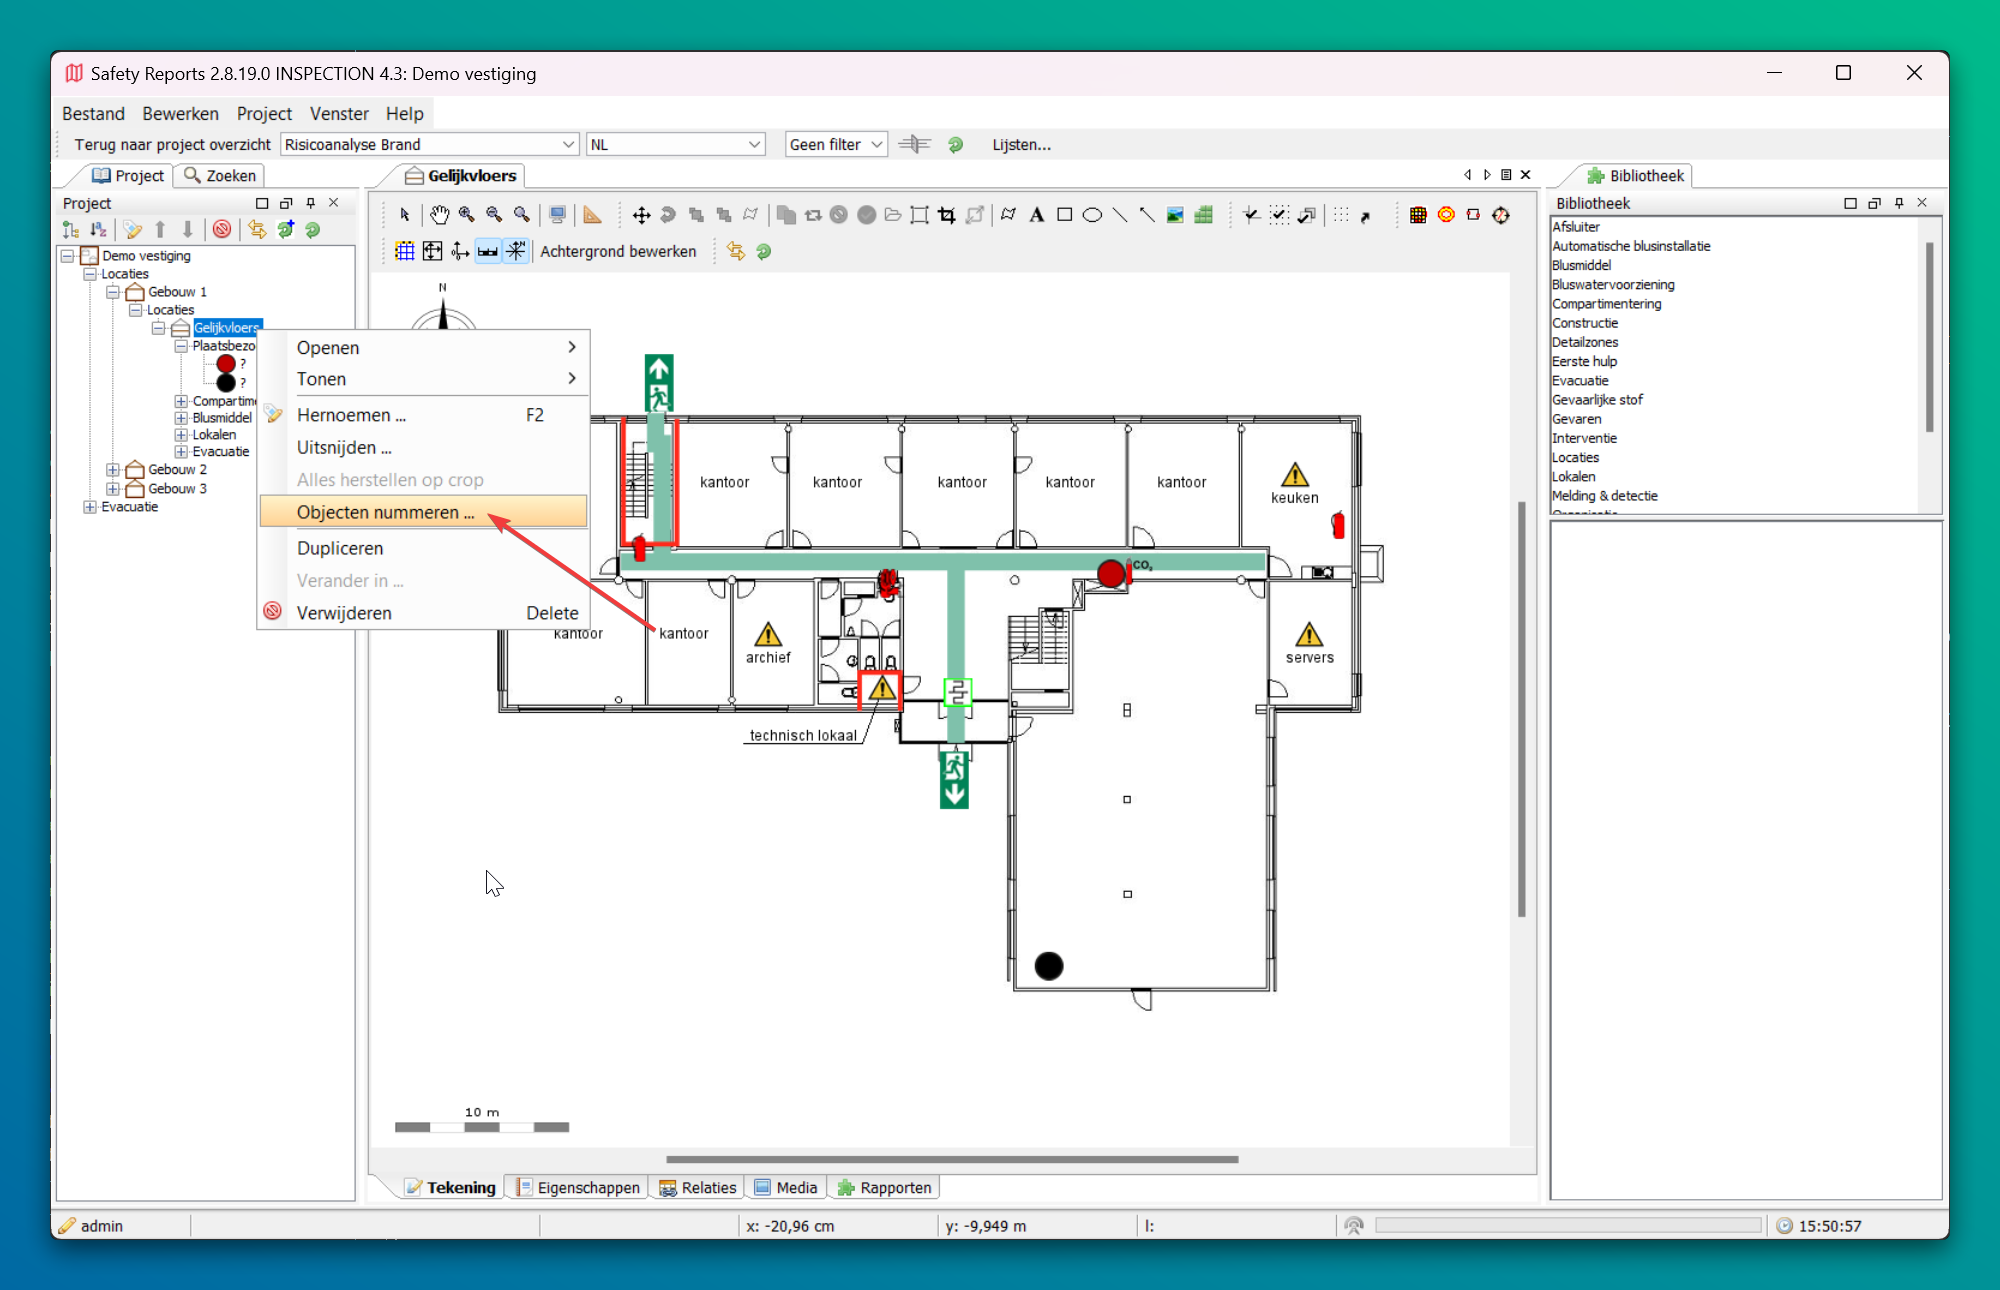
Task: Select the hand pan tool
Action: [x=440, y=215]
